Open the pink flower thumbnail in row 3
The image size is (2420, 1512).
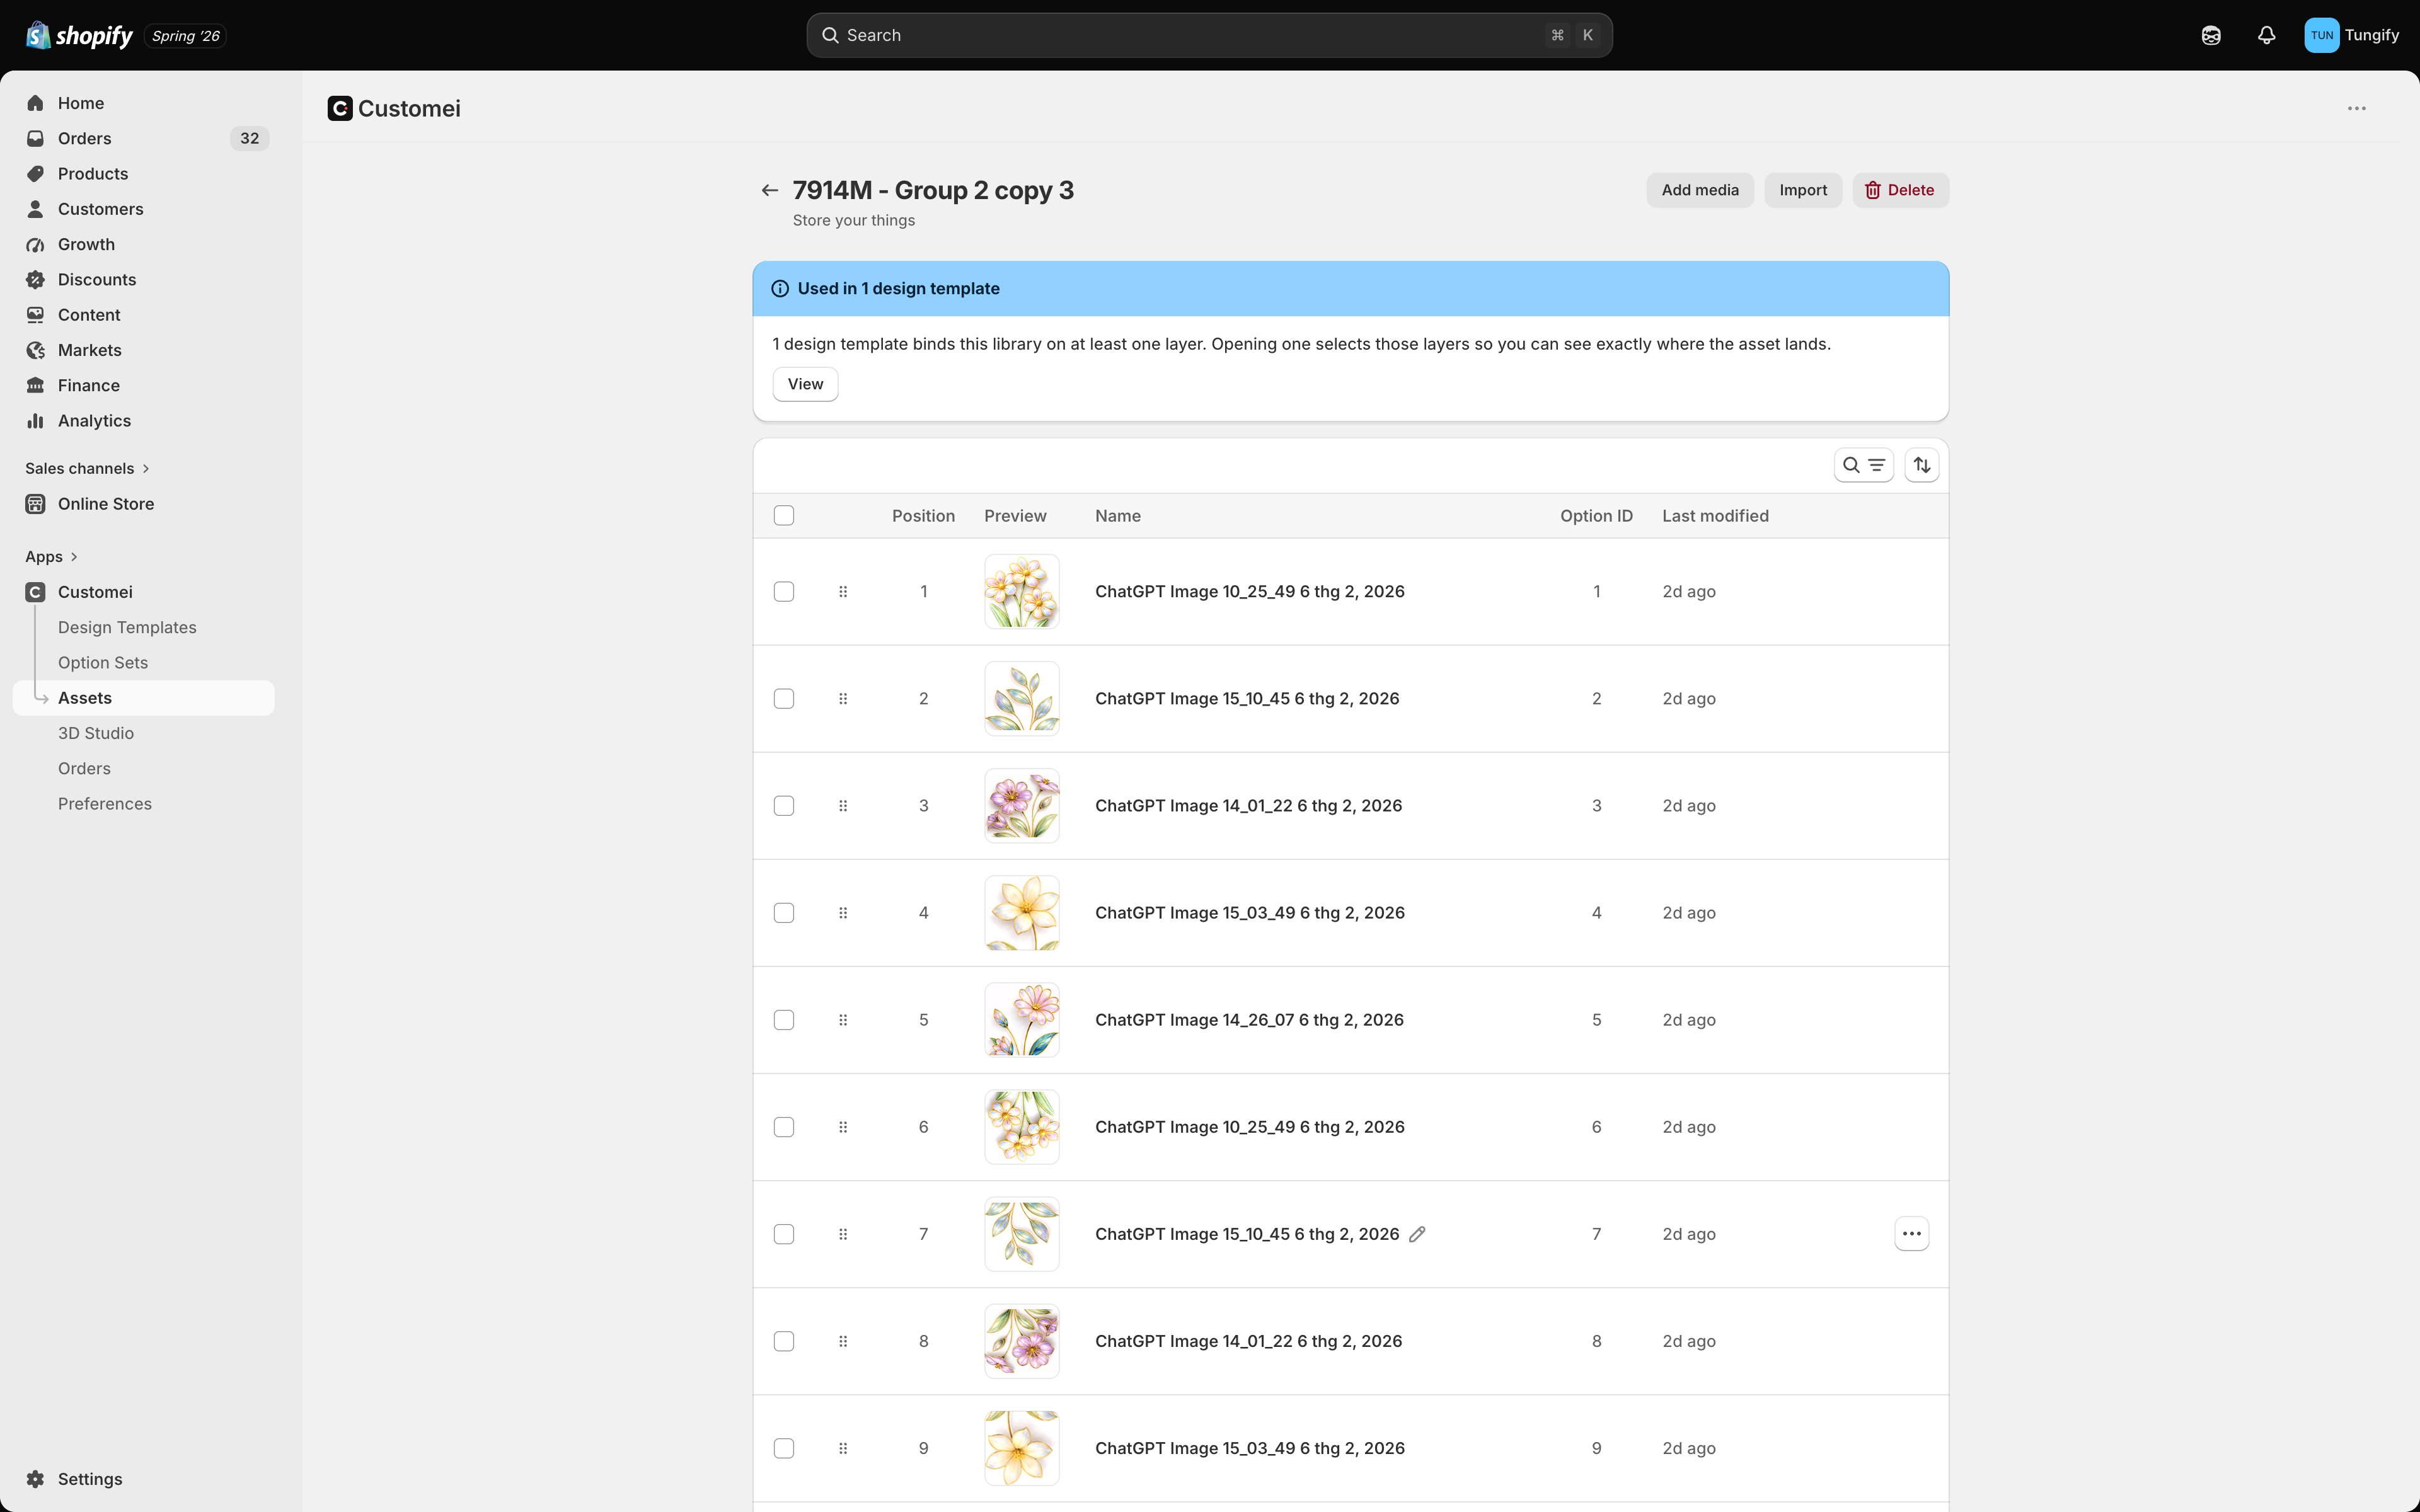pos(1021,806)
